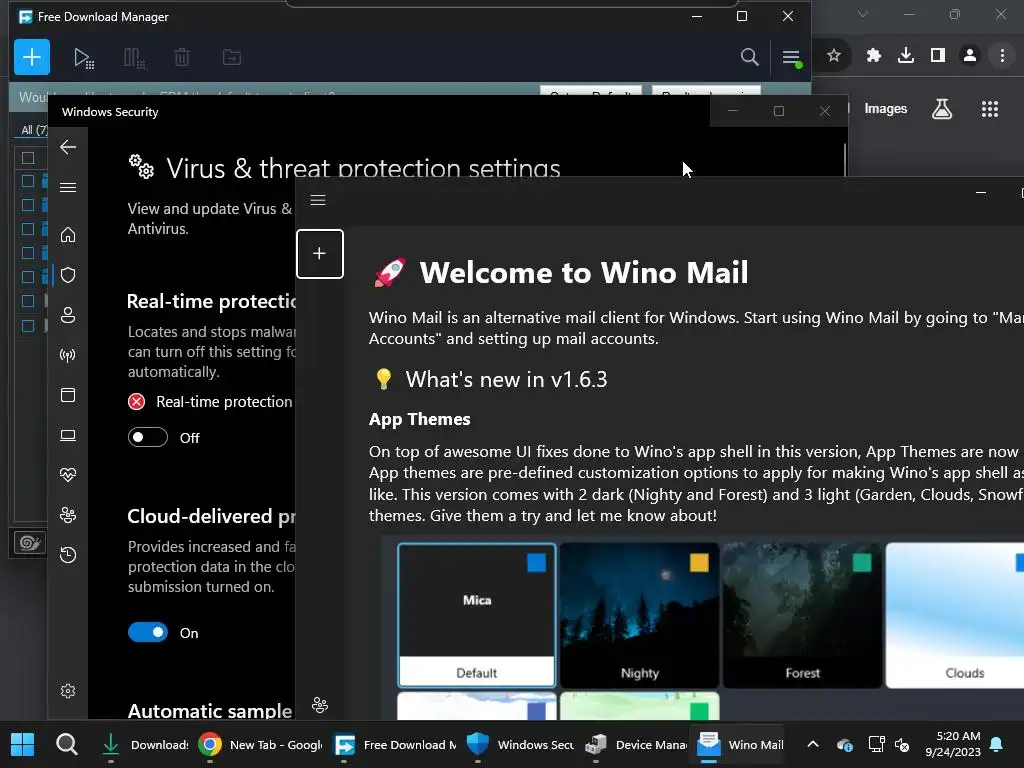Switch to New Tab - Google Chrome taskbar item
Image resolution: width=1024 pixels, height=768 pixels.
(259, 744)
